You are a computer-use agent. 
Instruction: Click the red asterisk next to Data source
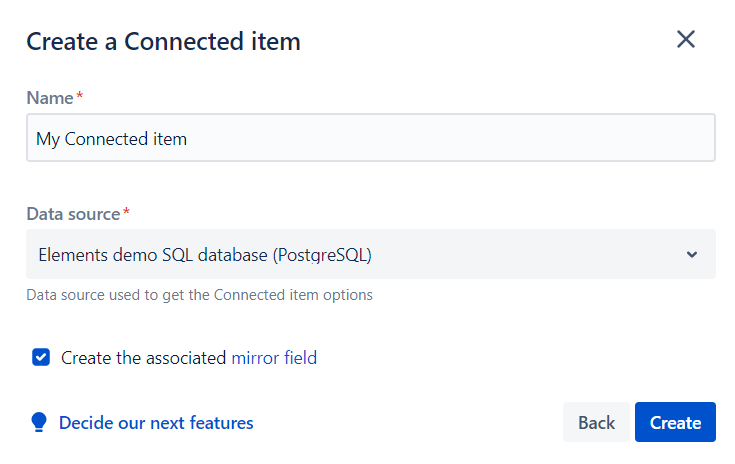point(126,213)
